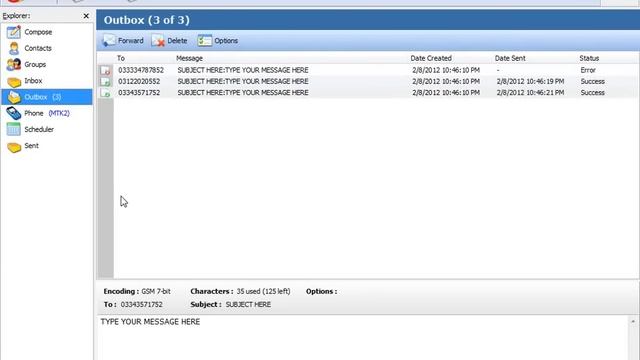Close the Explorer panel
The image size is (640, 360).
[x=86, y=16]
